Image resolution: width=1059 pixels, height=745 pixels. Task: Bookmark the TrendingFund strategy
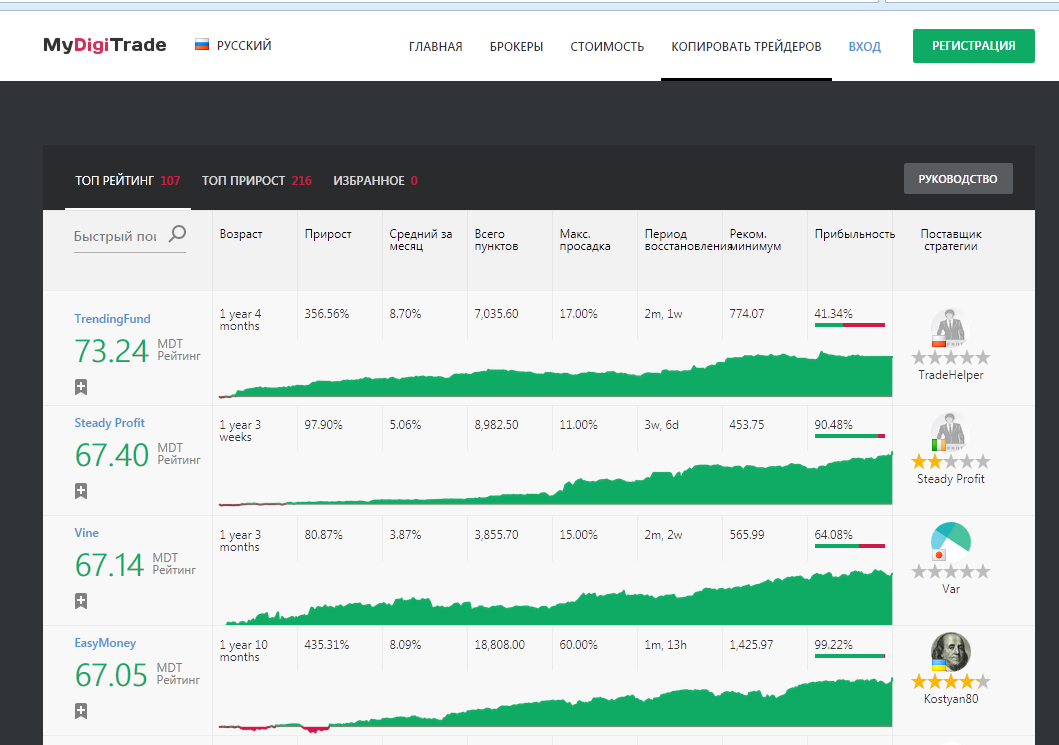click(x=81, y=387)
